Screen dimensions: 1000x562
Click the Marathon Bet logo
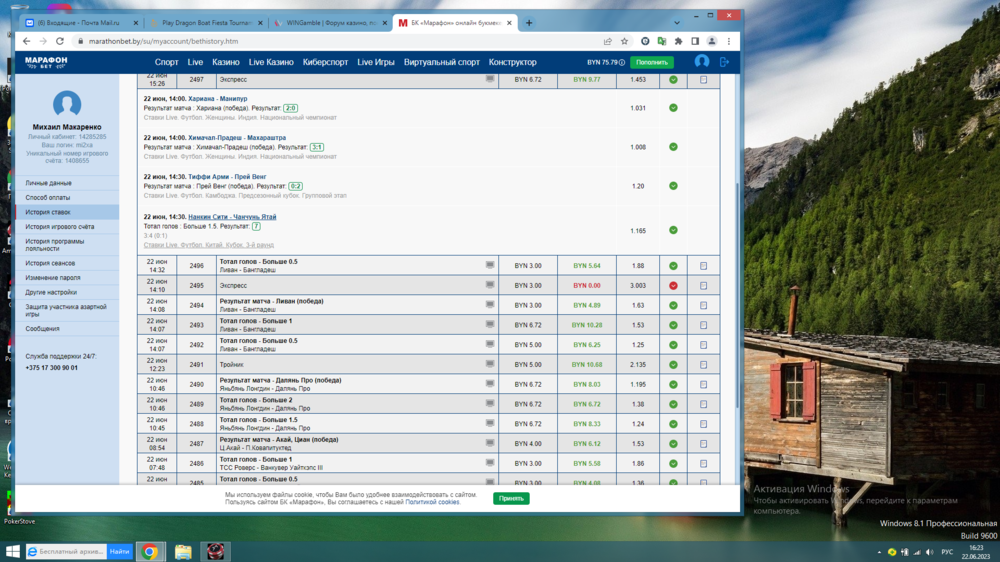coord(46,62)
